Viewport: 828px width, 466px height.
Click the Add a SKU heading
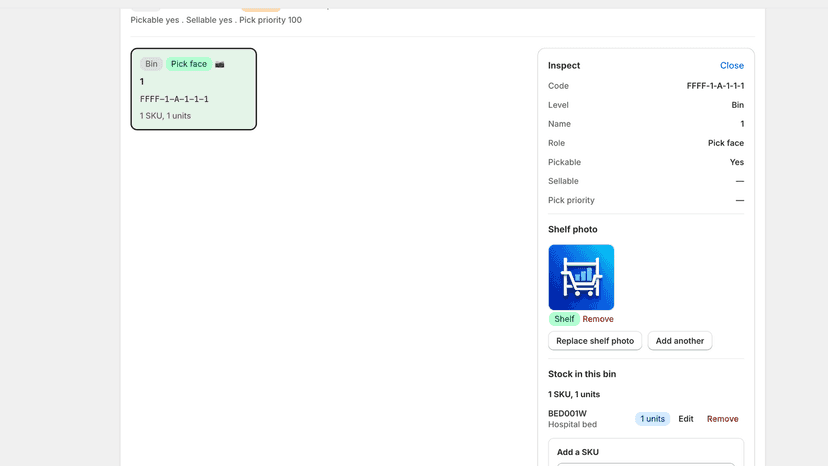(x=578, y=452)
